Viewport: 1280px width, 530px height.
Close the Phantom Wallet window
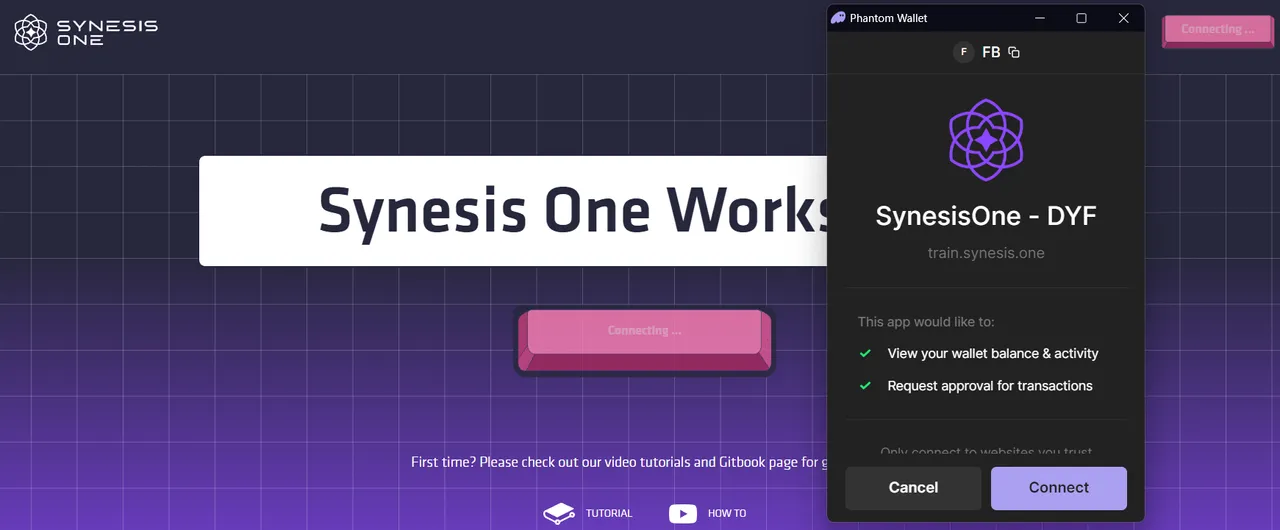click(1123, 18)
